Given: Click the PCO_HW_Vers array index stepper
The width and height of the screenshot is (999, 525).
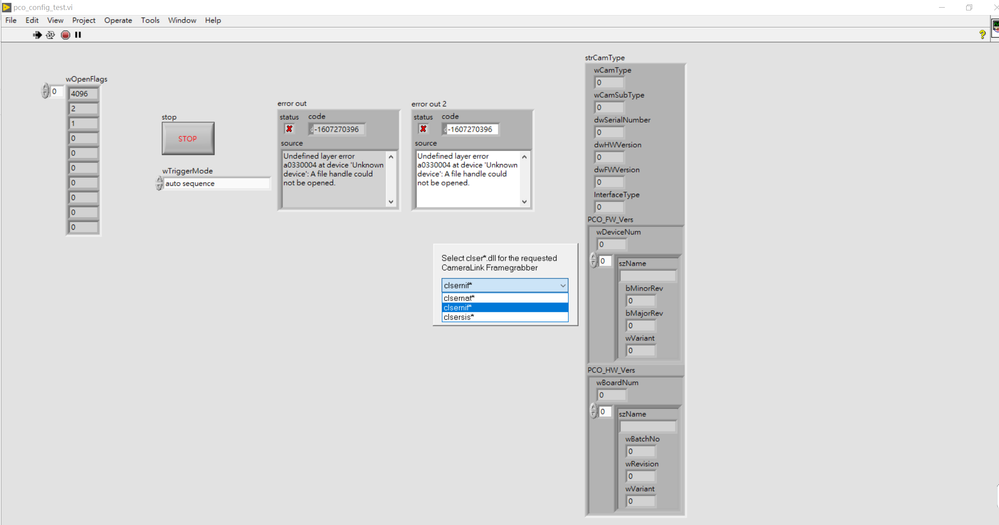Looking at the screenshot, I should pyautogui.click(x=593, y=412).
